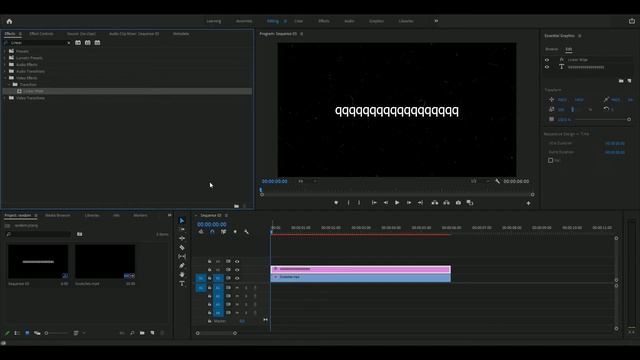Hide the Linear Wipe layer eye
The width and height of the screenshot is (640, 360).
coord(547,60)
